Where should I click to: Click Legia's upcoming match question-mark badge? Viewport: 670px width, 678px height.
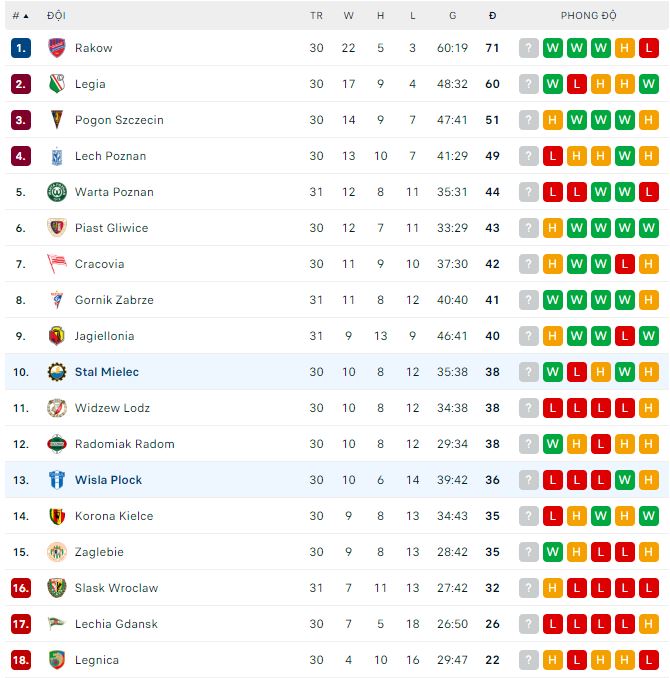pyautogui.click(x=528, y=84)
